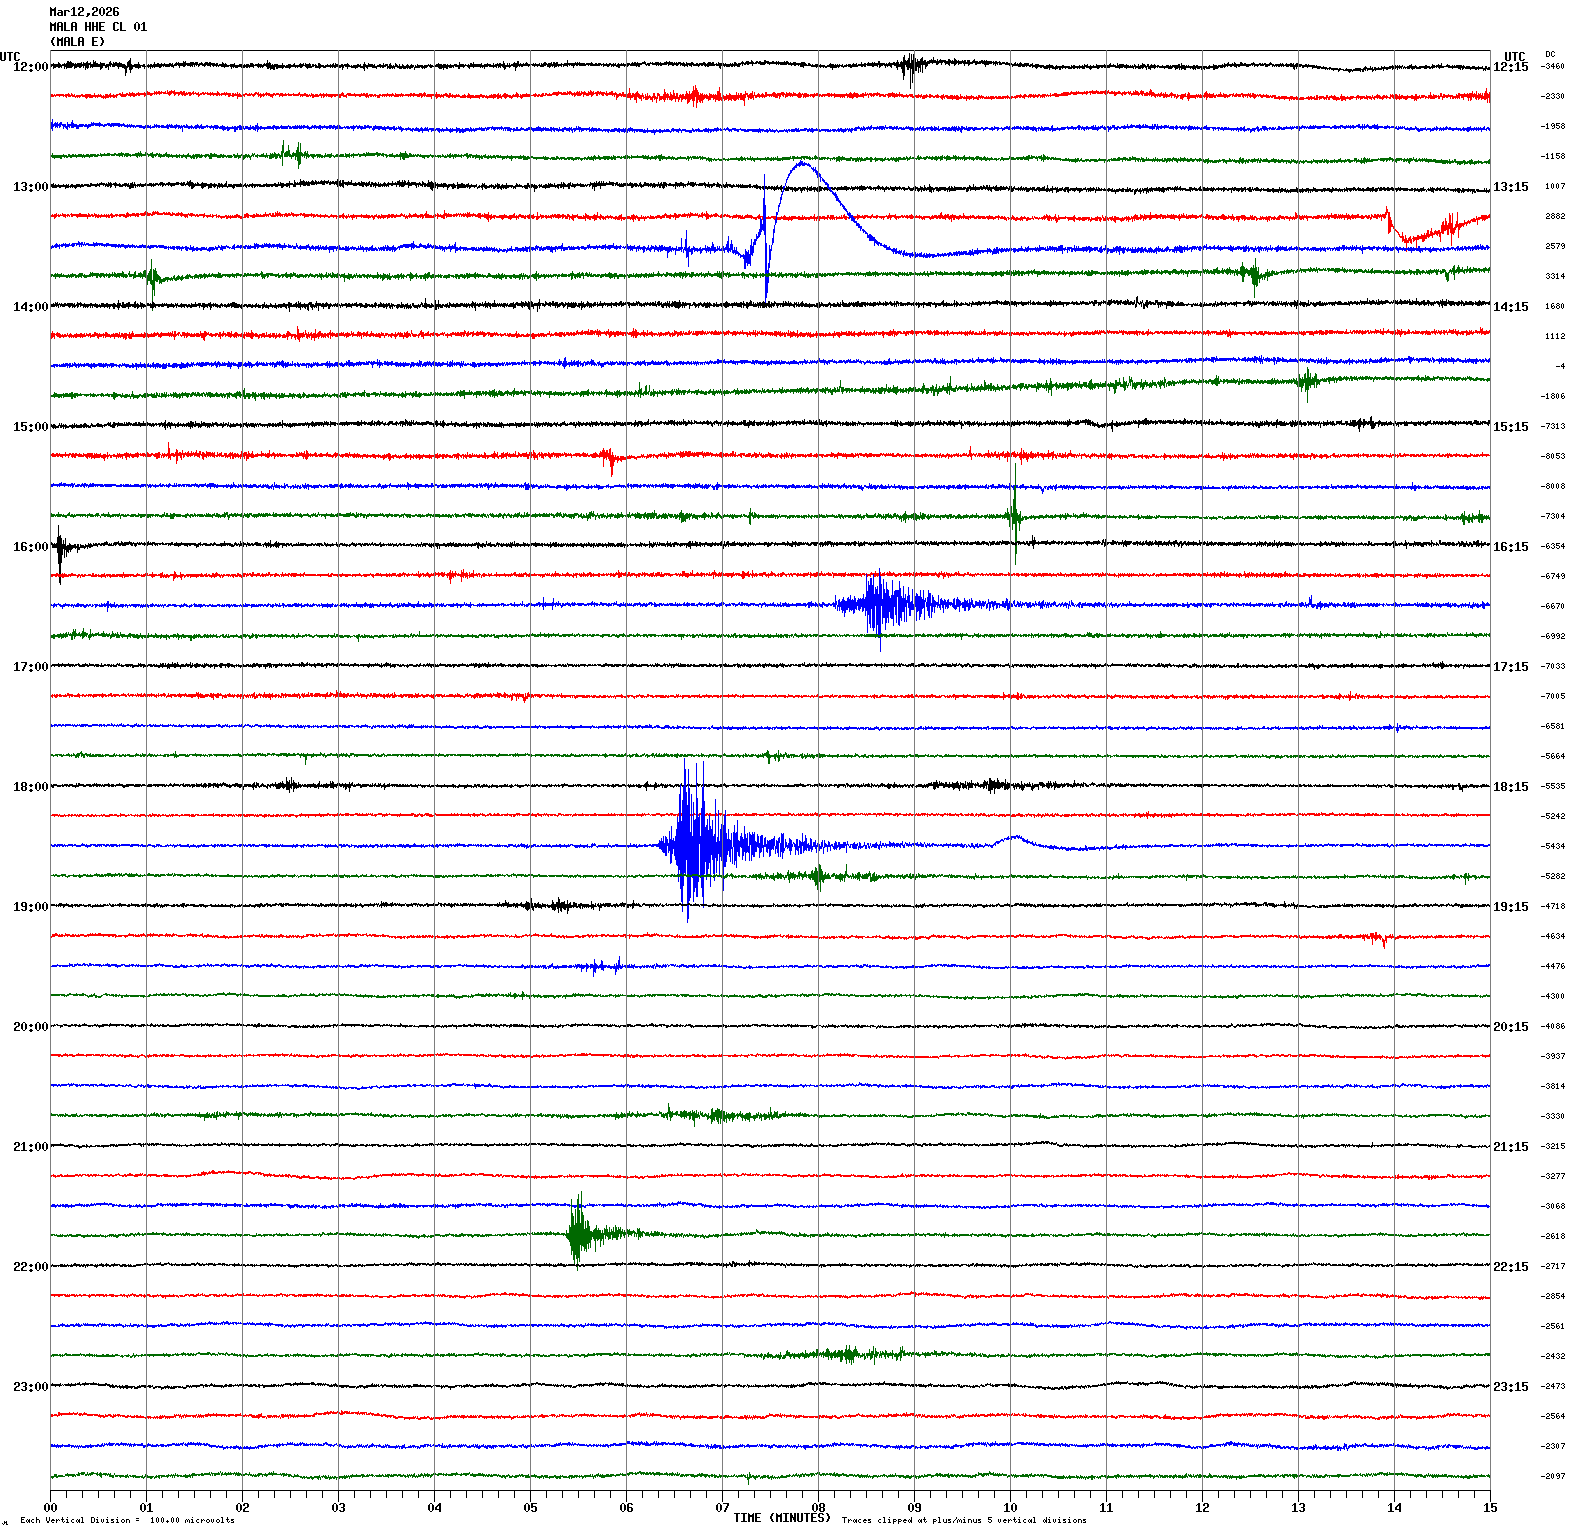Click the 18:00 hour label on left axis
Screen dimensions: 1570x1534
click(30, 787)
